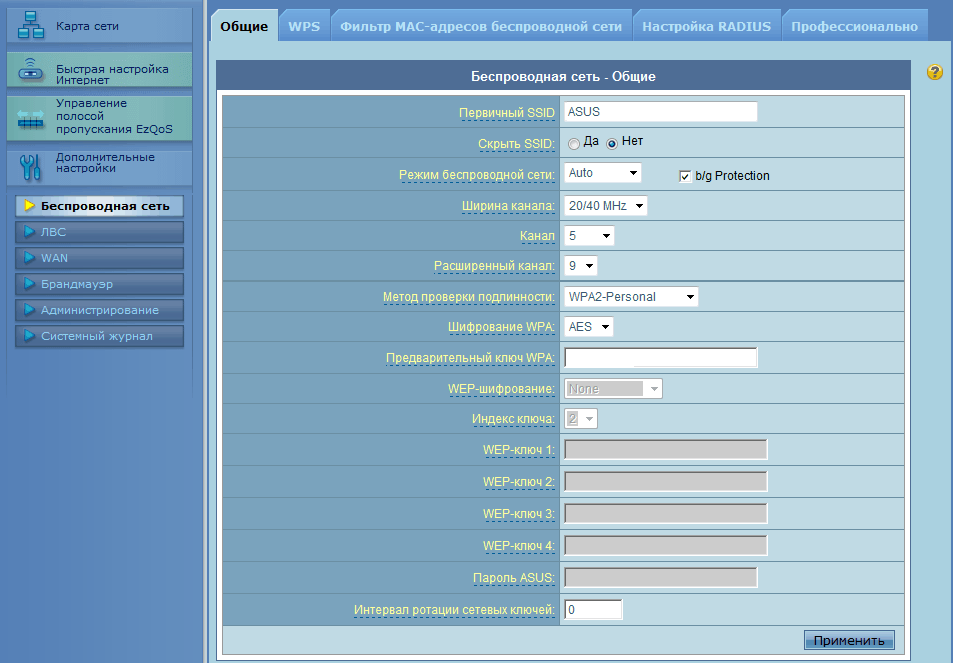Image resolution: width=953 pixels, height=663 pixels.
Task: Select Нет radio for Скрыть SSID
Action: pyautogui.click(x=612, y=143)
